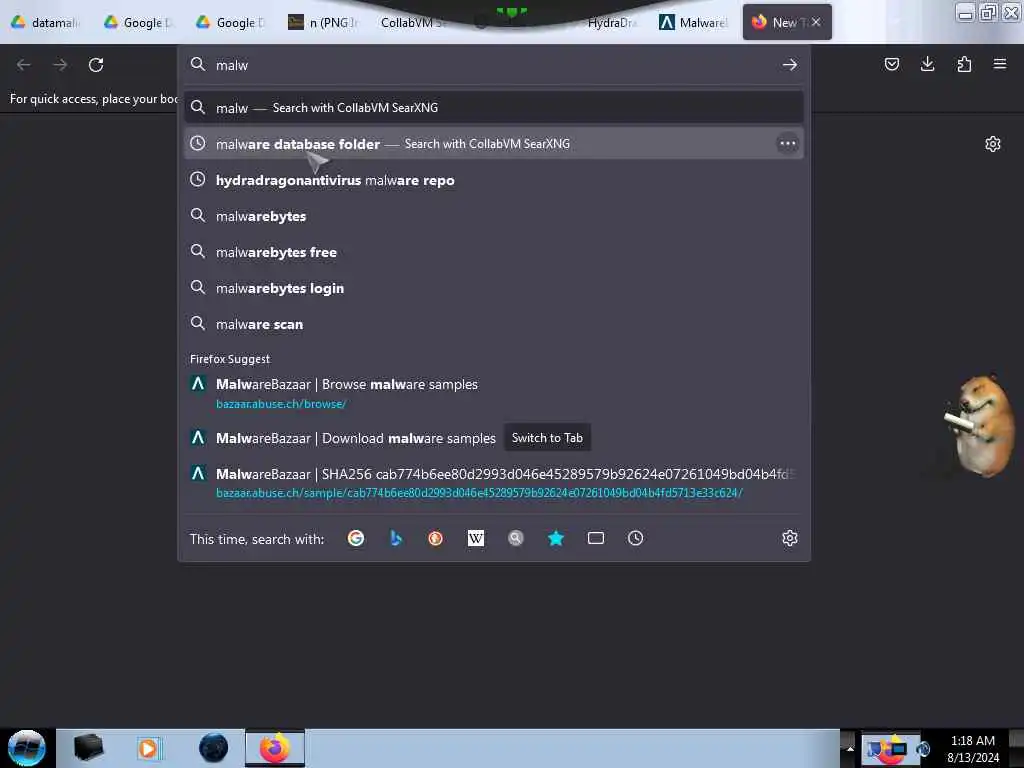The width and height of the screenshot is (1024, 768).
Task: Search this time with Bing icon
Action: 396,538
